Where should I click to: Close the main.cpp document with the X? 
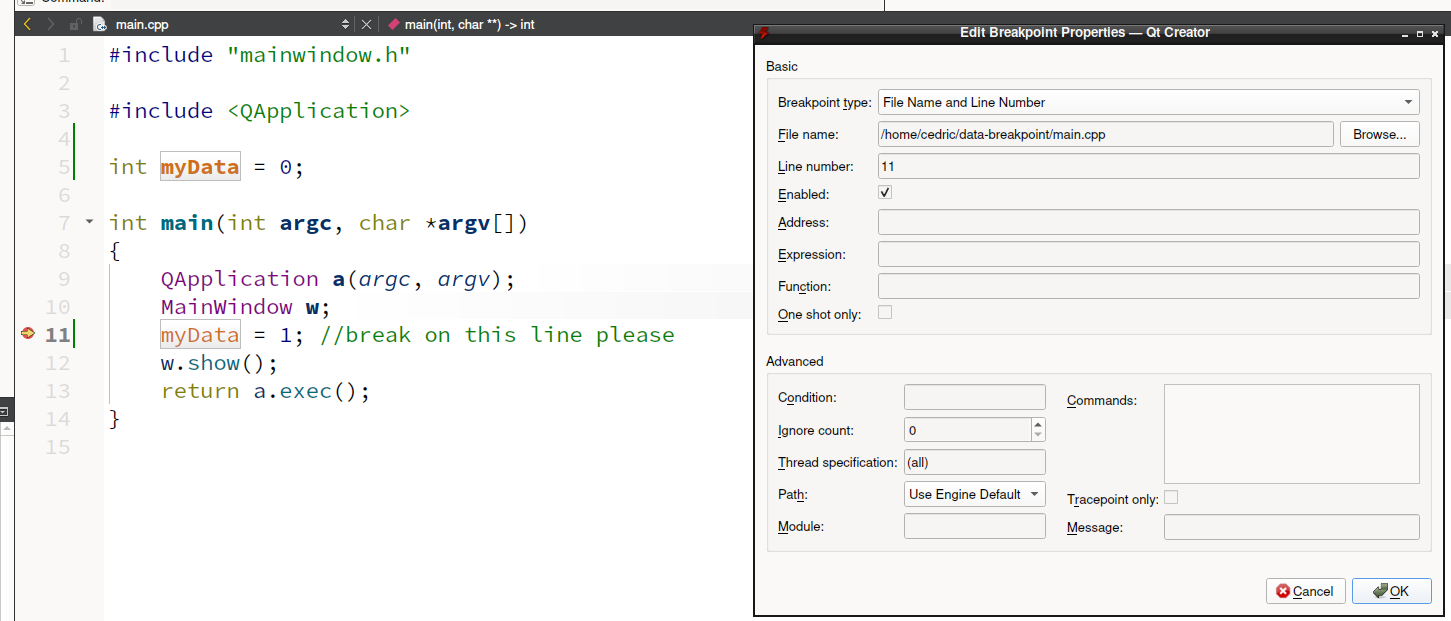coord(366,24)
